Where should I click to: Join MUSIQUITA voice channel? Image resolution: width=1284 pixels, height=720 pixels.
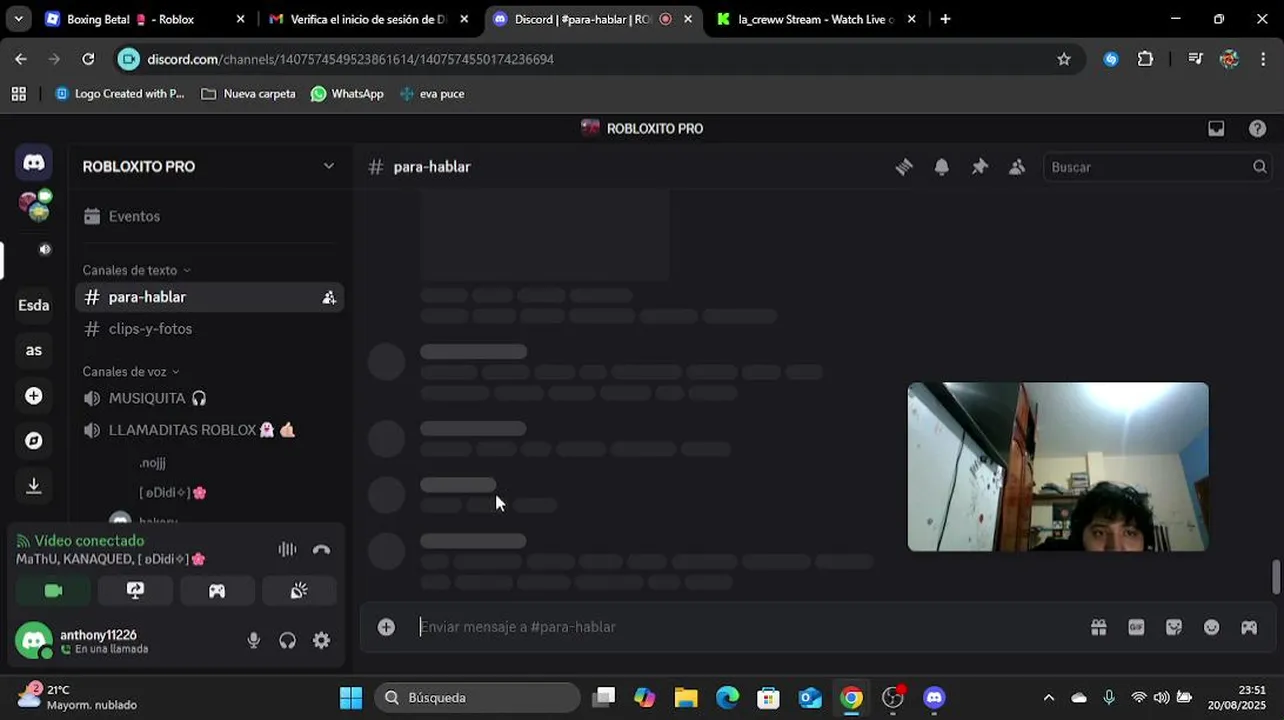click(209, 398)
